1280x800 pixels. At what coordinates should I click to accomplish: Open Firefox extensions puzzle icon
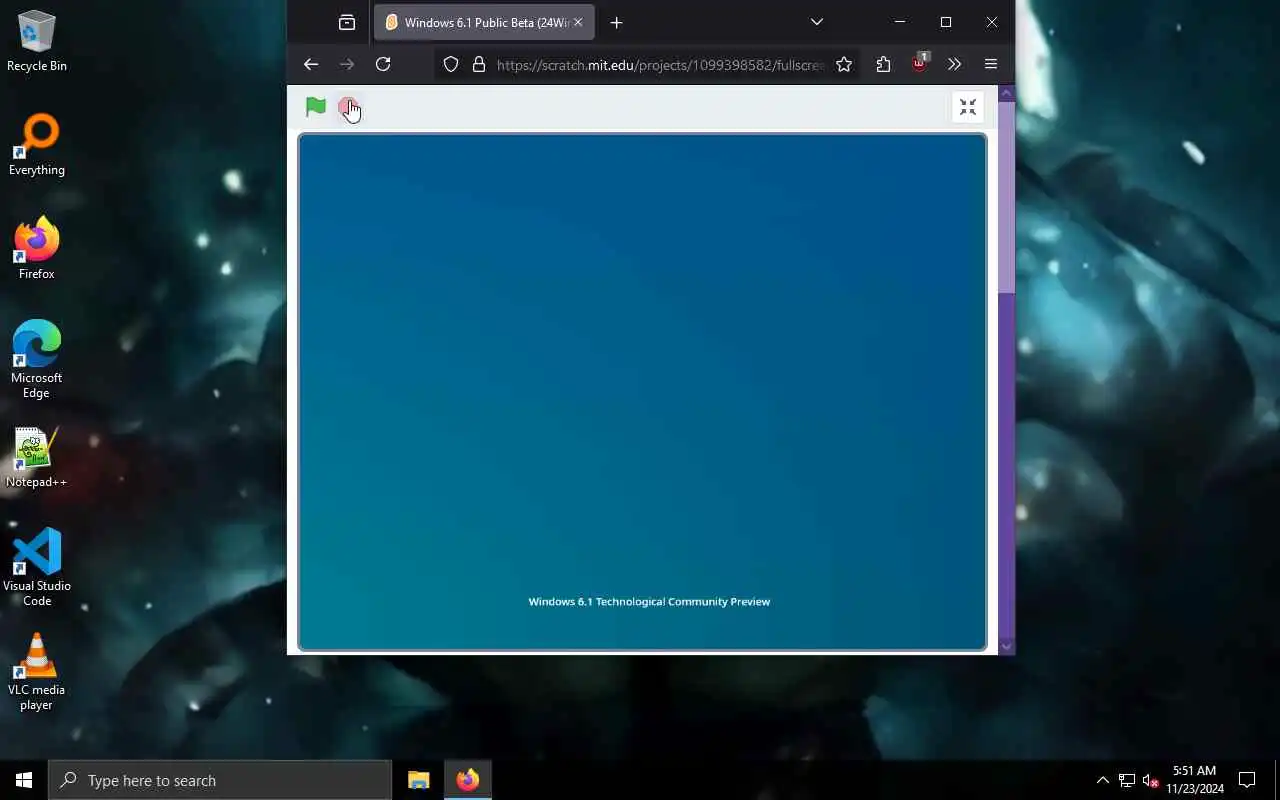point(883,64)
